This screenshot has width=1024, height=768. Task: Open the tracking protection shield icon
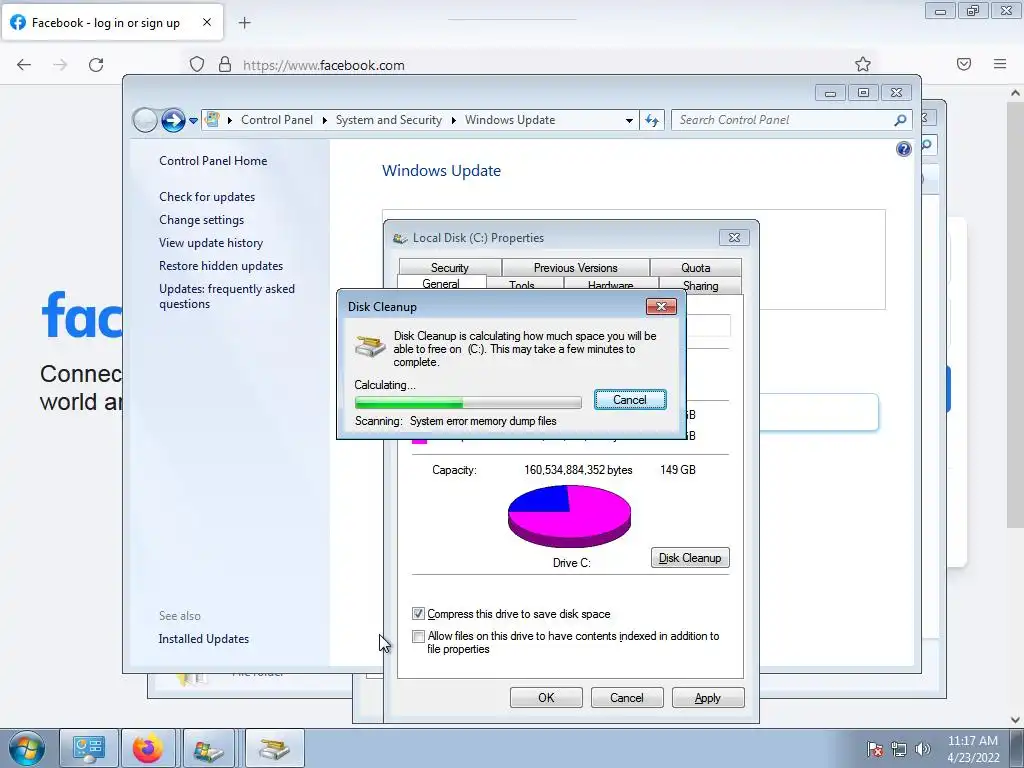[x=197, y=64]
